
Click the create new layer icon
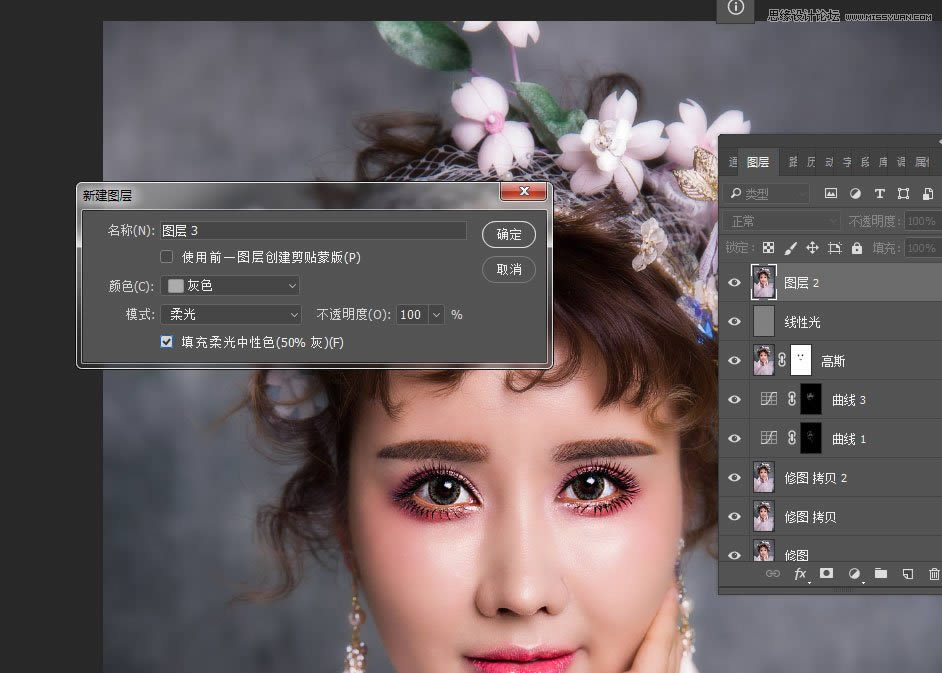(908, 574)
